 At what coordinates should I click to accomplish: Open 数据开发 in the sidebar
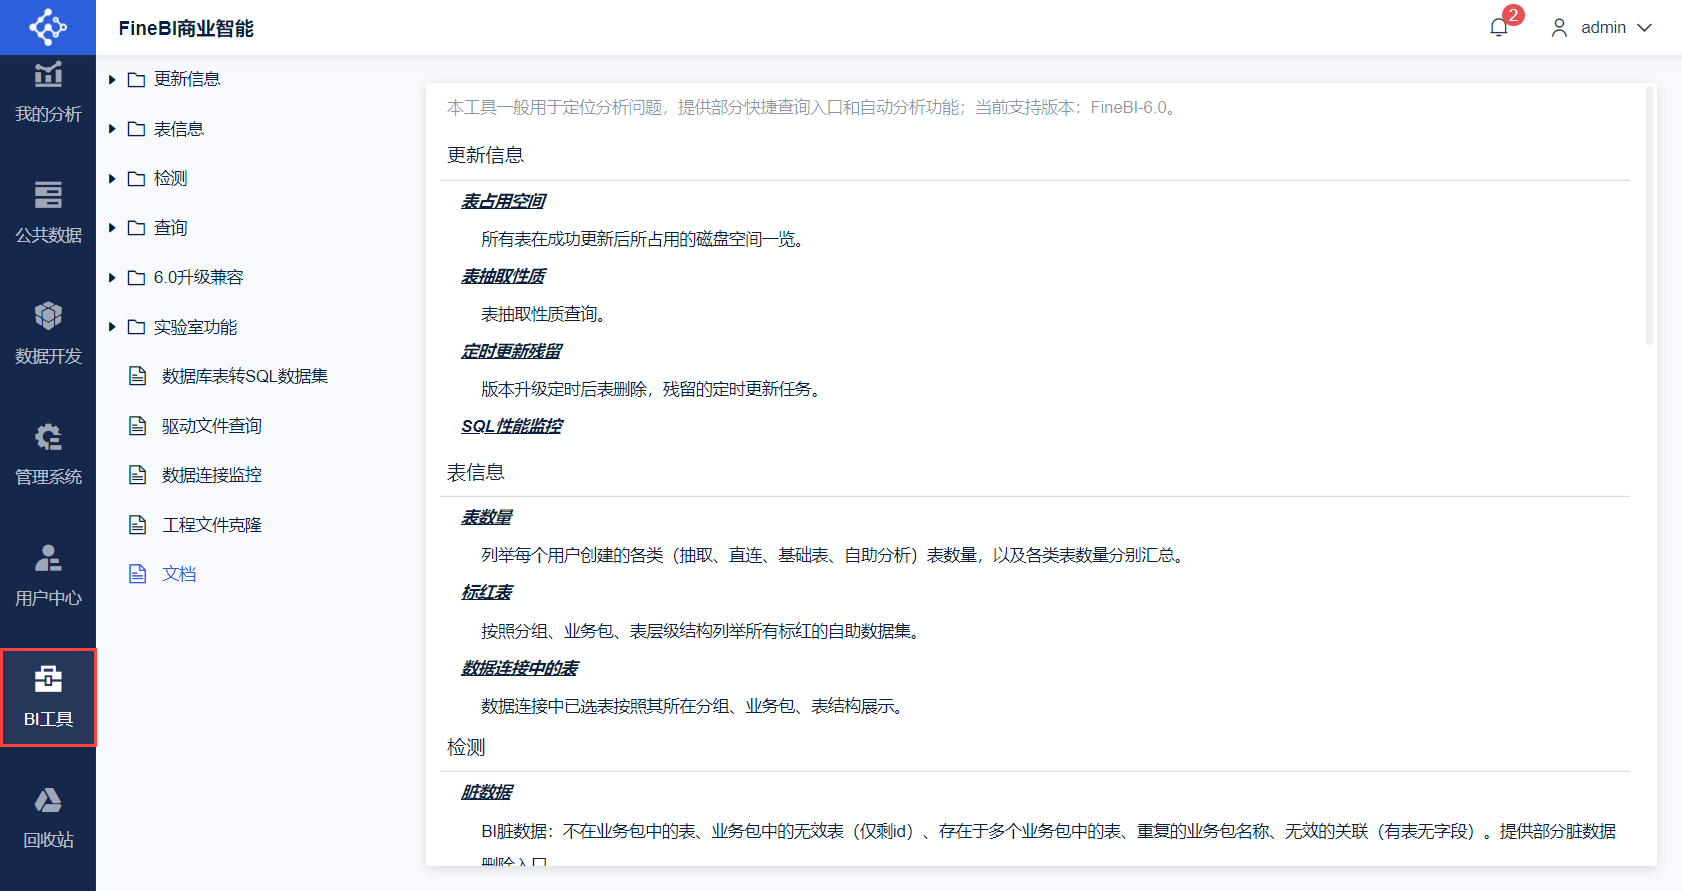[48, 334]
